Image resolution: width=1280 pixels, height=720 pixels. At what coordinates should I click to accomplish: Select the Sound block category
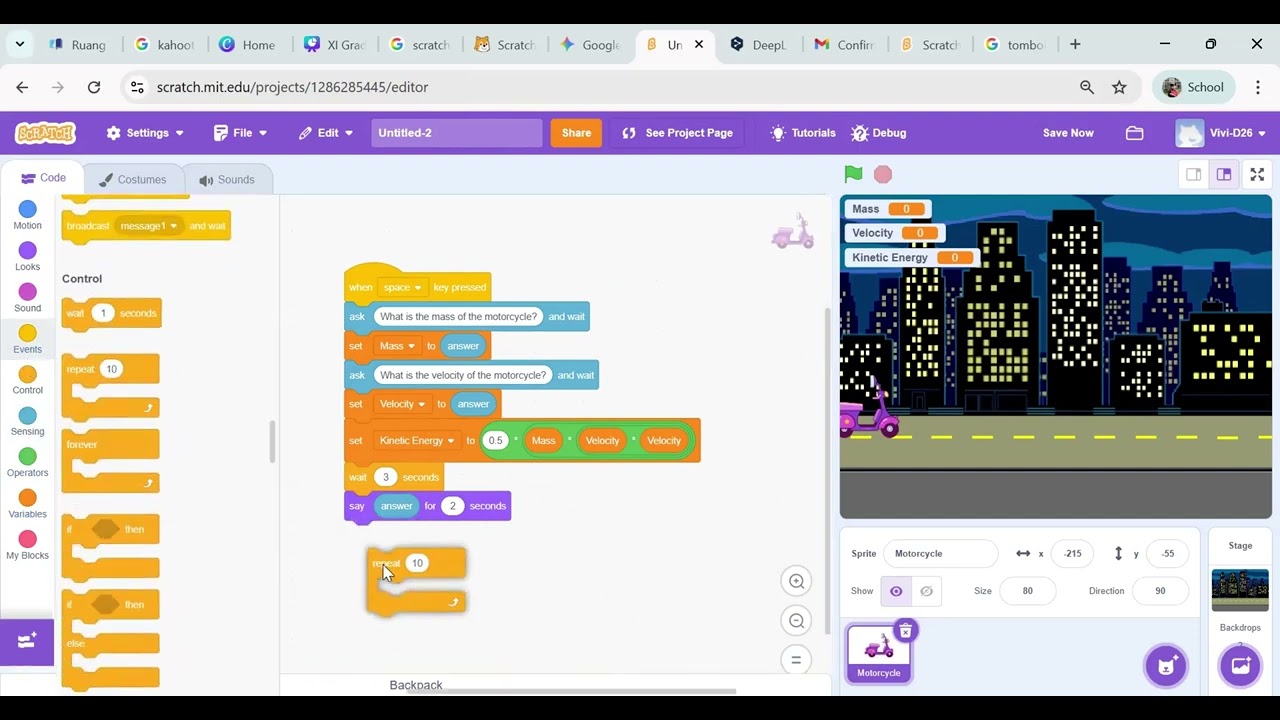pyautogui.click(x=27, y=297)
